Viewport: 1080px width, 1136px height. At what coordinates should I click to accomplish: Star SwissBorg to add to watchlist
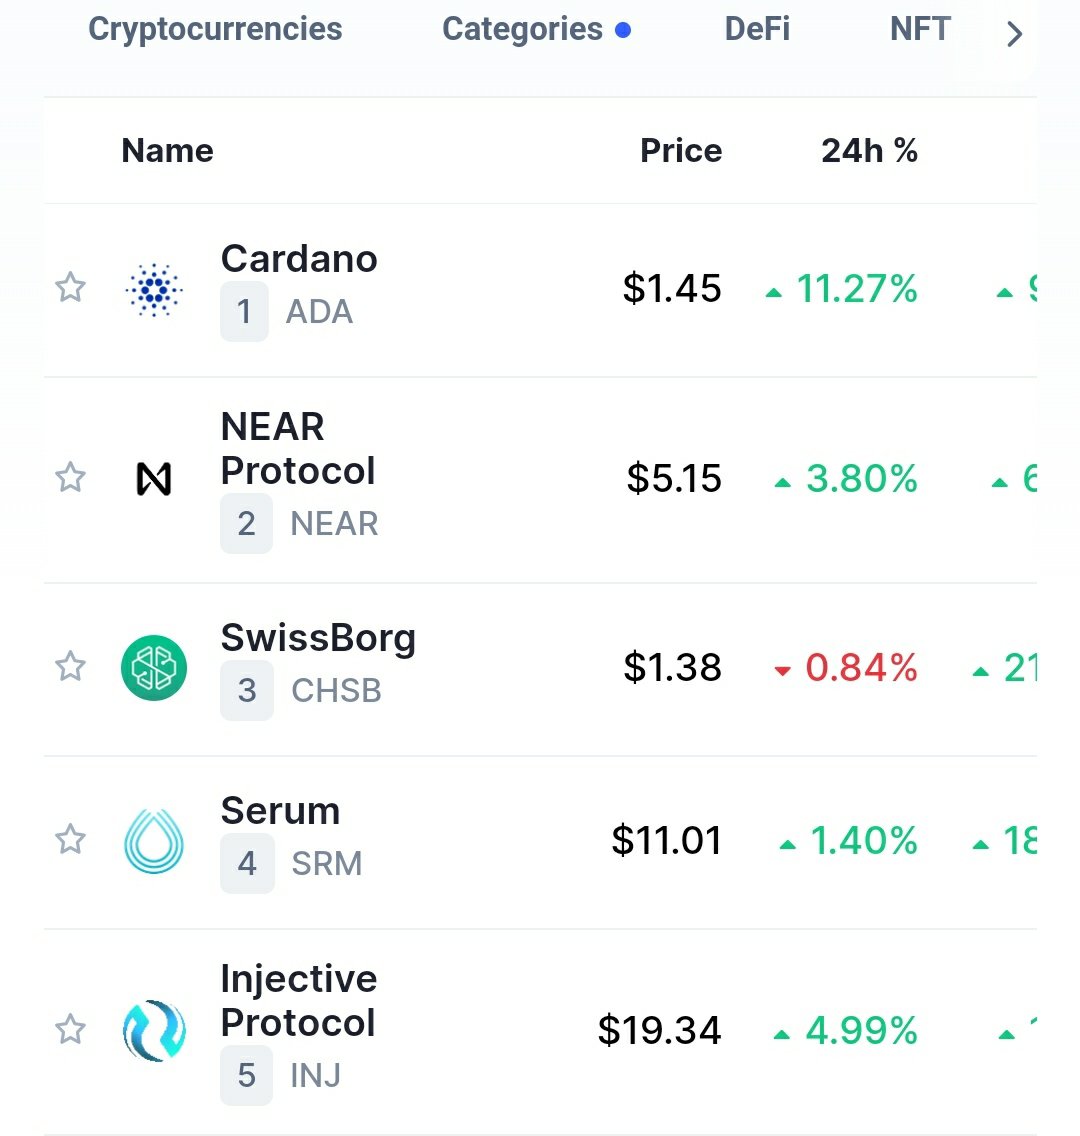click(70, 666)
